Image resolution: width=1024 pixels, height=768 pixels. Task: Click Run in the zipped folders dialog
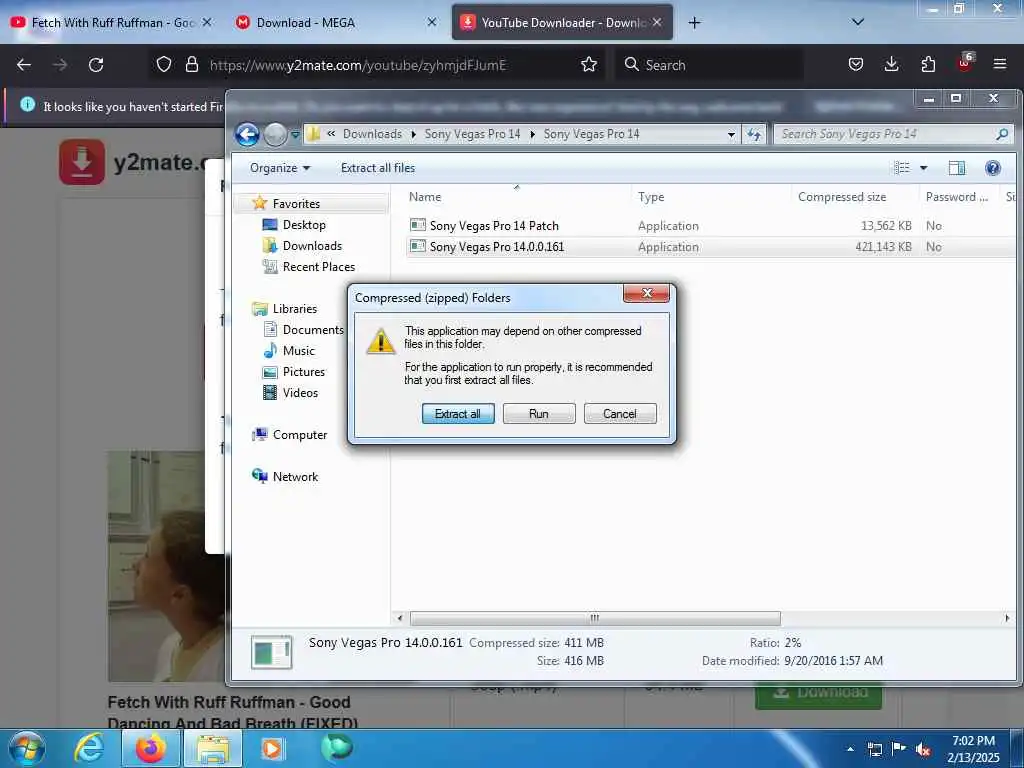click(539, 413)
